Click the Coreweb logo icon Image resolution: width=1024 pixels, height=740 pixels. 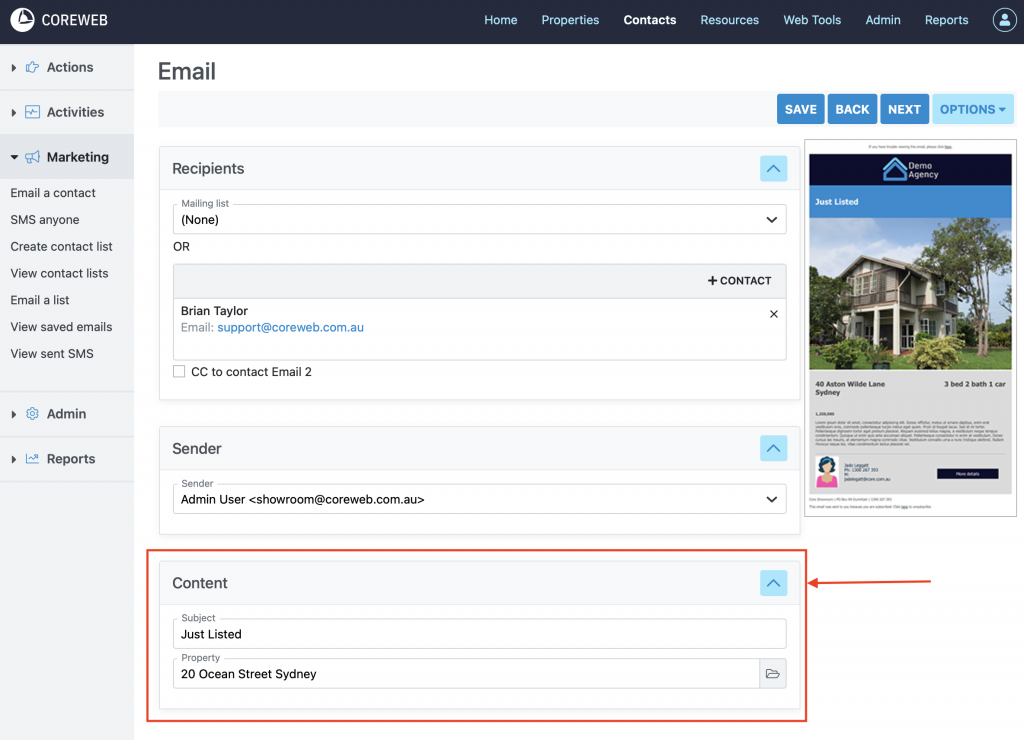(x=22, y=20)
